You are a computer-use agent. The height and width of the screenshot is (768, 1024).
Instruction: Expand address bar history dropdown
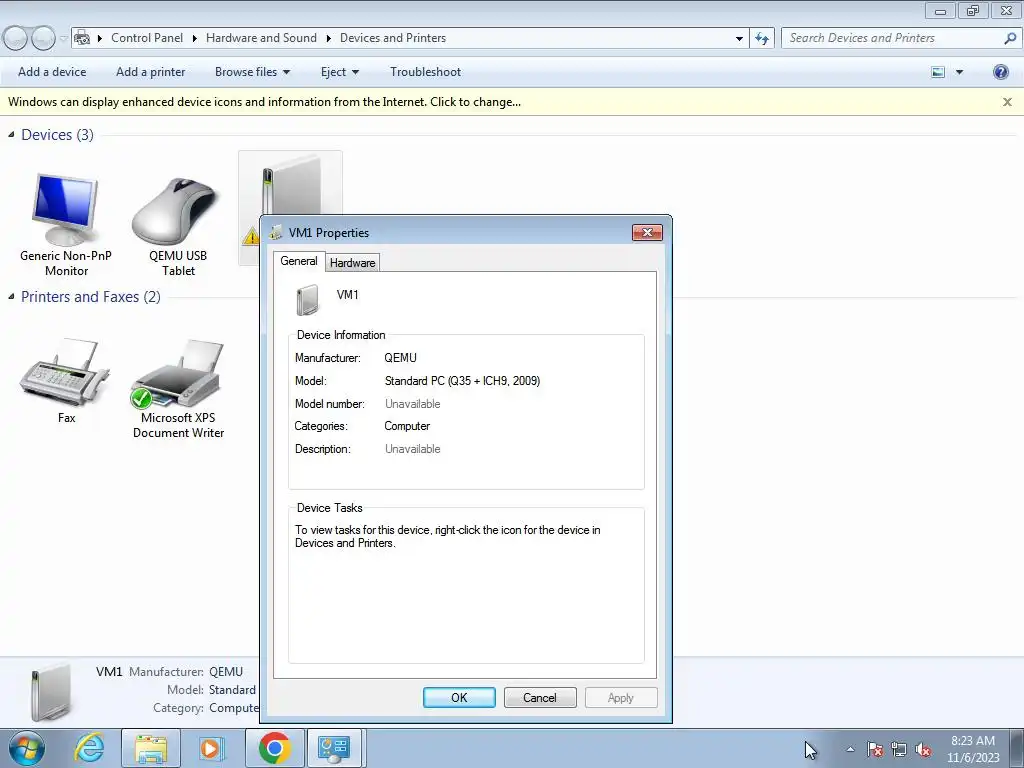739,39
